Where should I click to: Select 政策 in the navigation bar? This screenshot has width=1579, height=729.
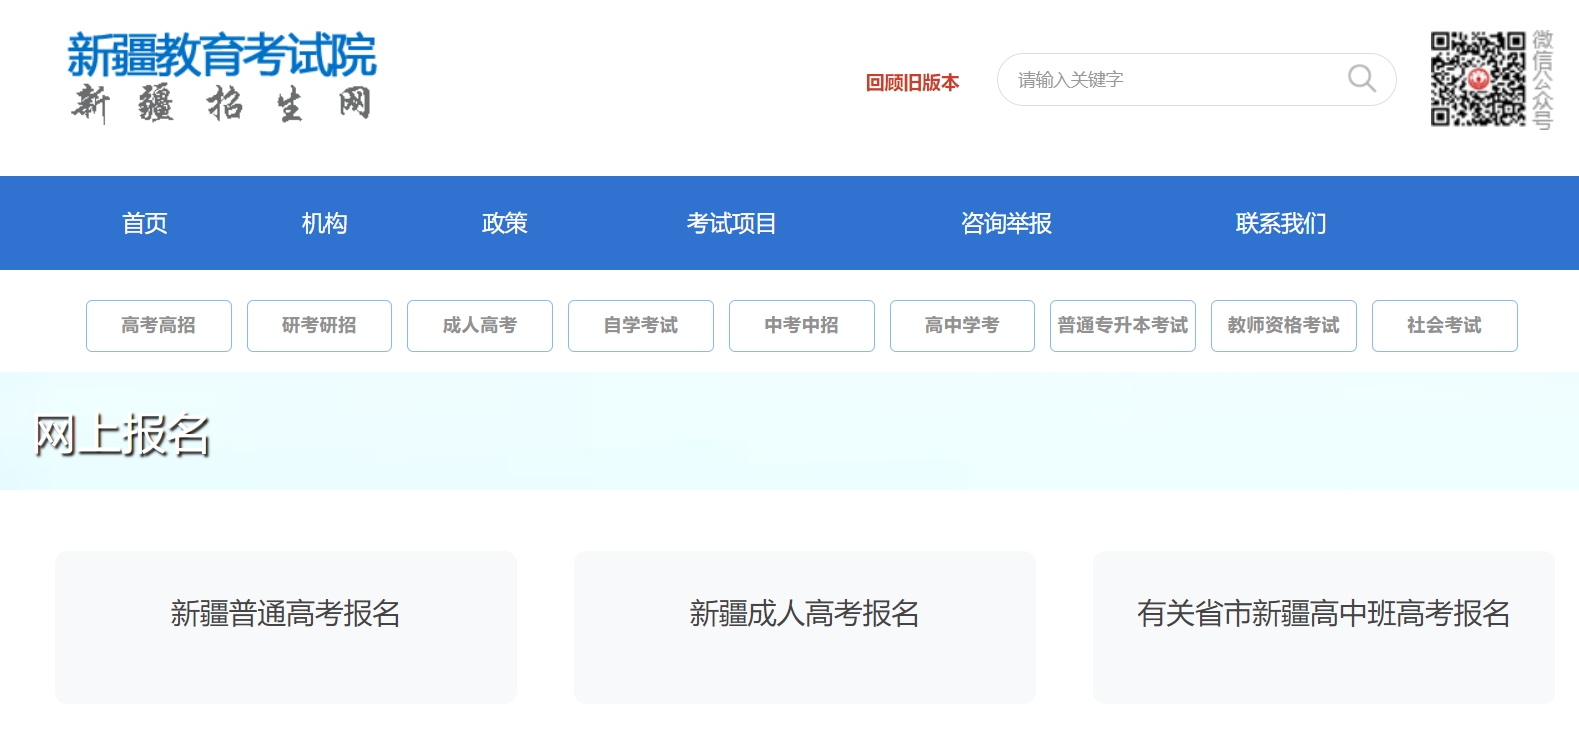(504, 223)
